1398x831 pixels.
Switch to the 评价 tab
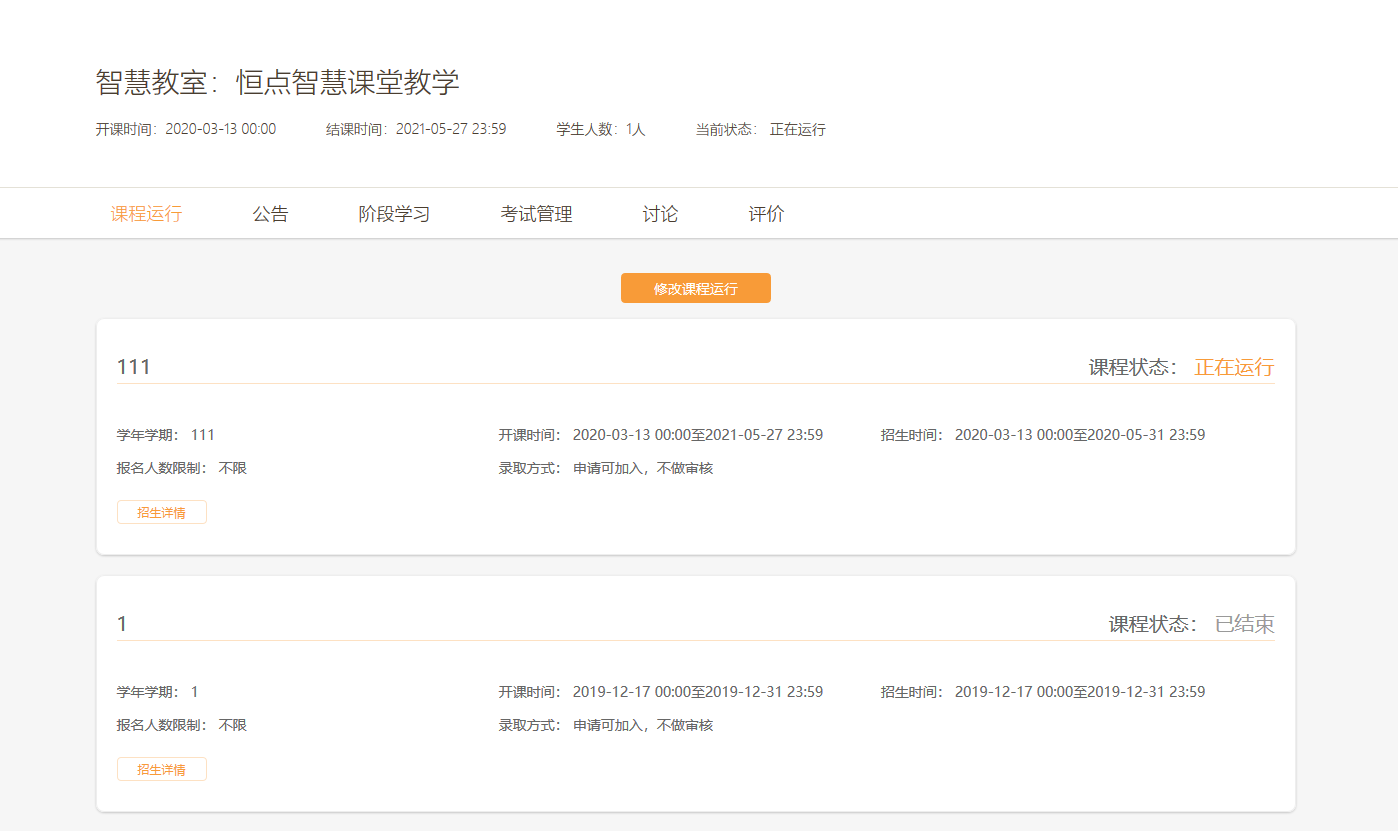click(766, 214)
